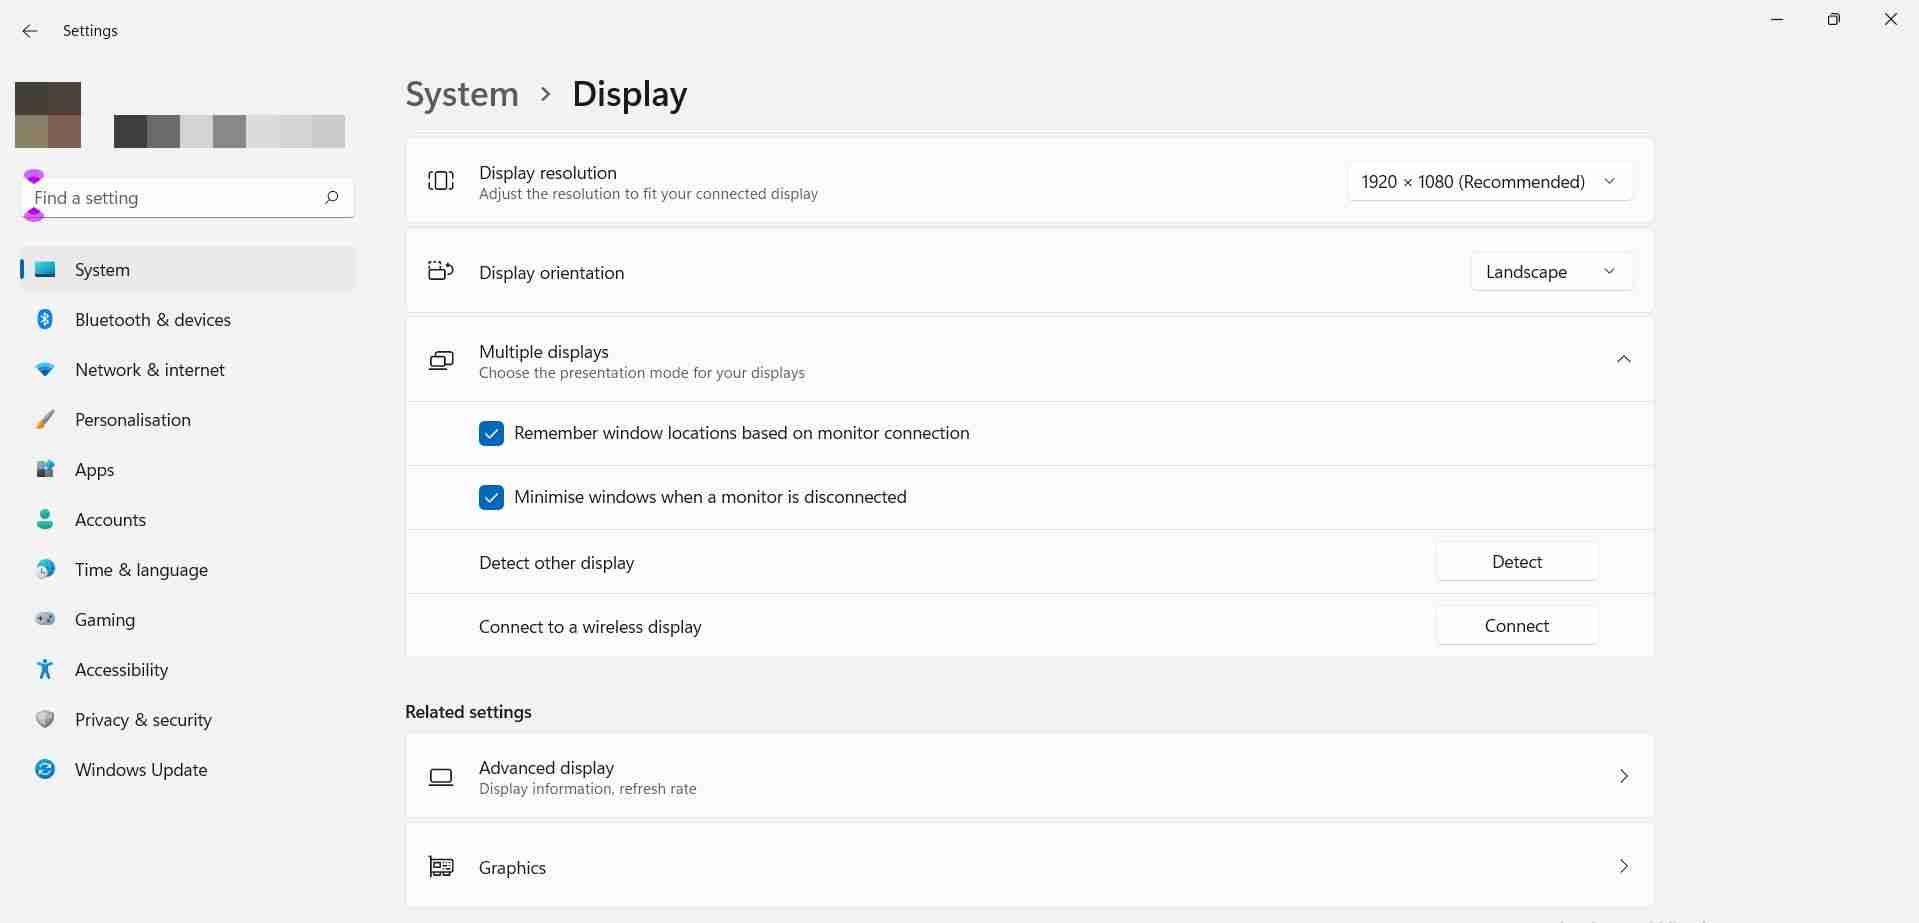Open Gaming settings in sidebar
Viewport: 1919px width, 923px height.
(x=105, y=619)
